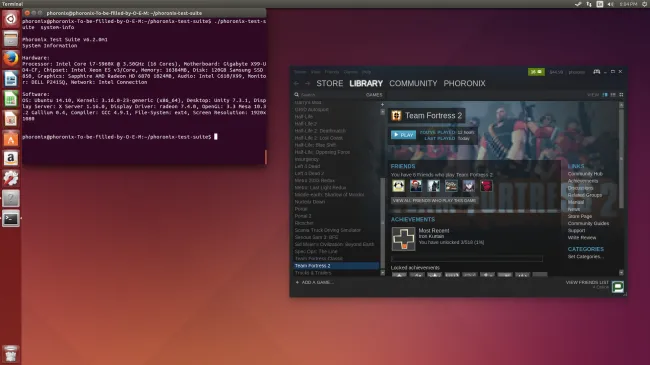Open the keyboard layout indicator in top panel
650x365 pixels.
click(600, 4)
